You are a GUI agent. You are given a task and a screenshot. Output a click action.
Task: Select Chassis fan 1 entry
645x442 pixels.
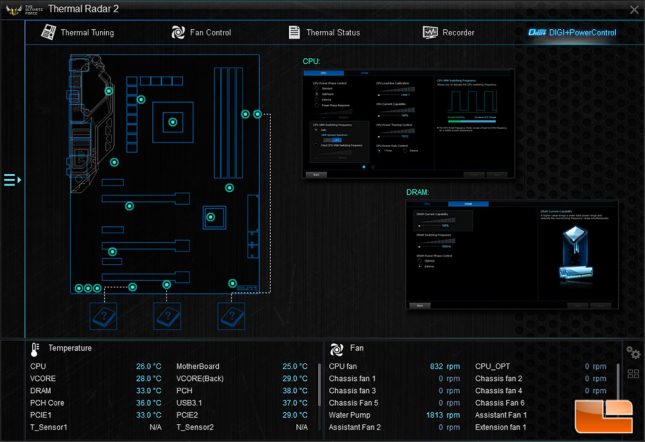tap(394, 379)
